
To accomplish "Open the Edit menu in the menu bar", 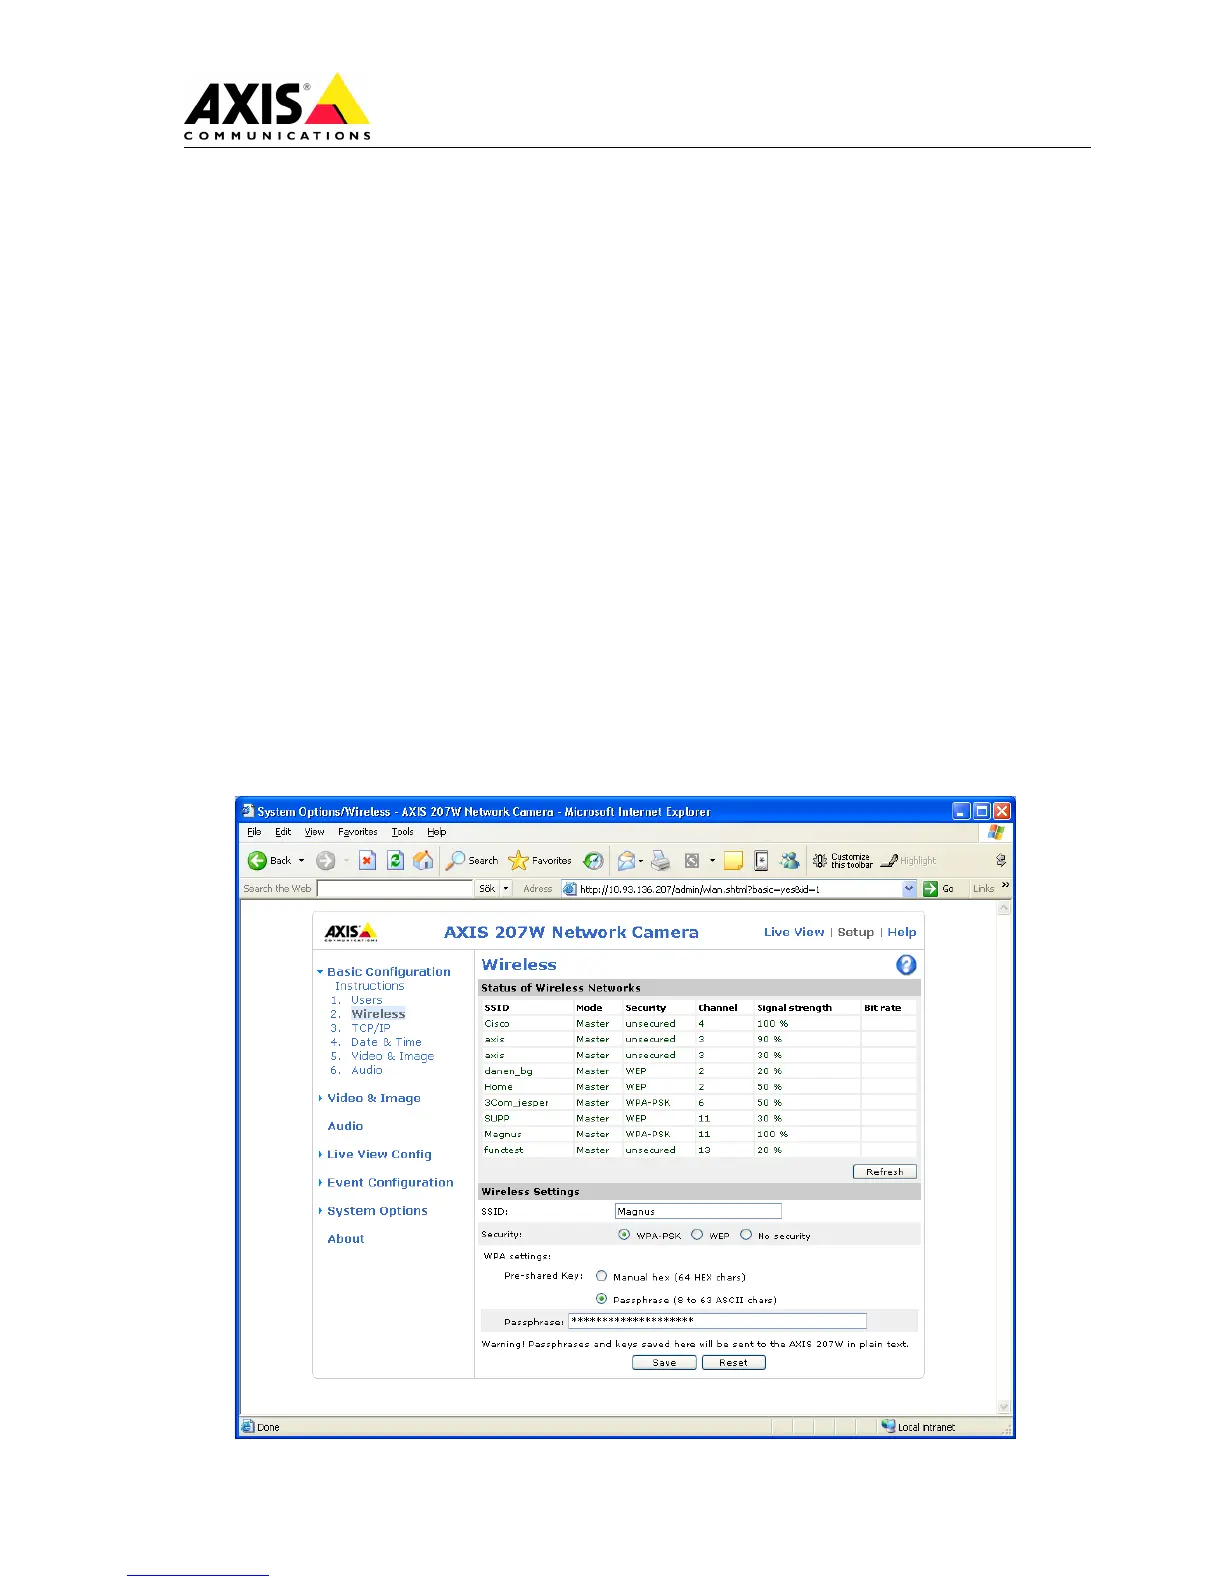I will coord(283,832).
